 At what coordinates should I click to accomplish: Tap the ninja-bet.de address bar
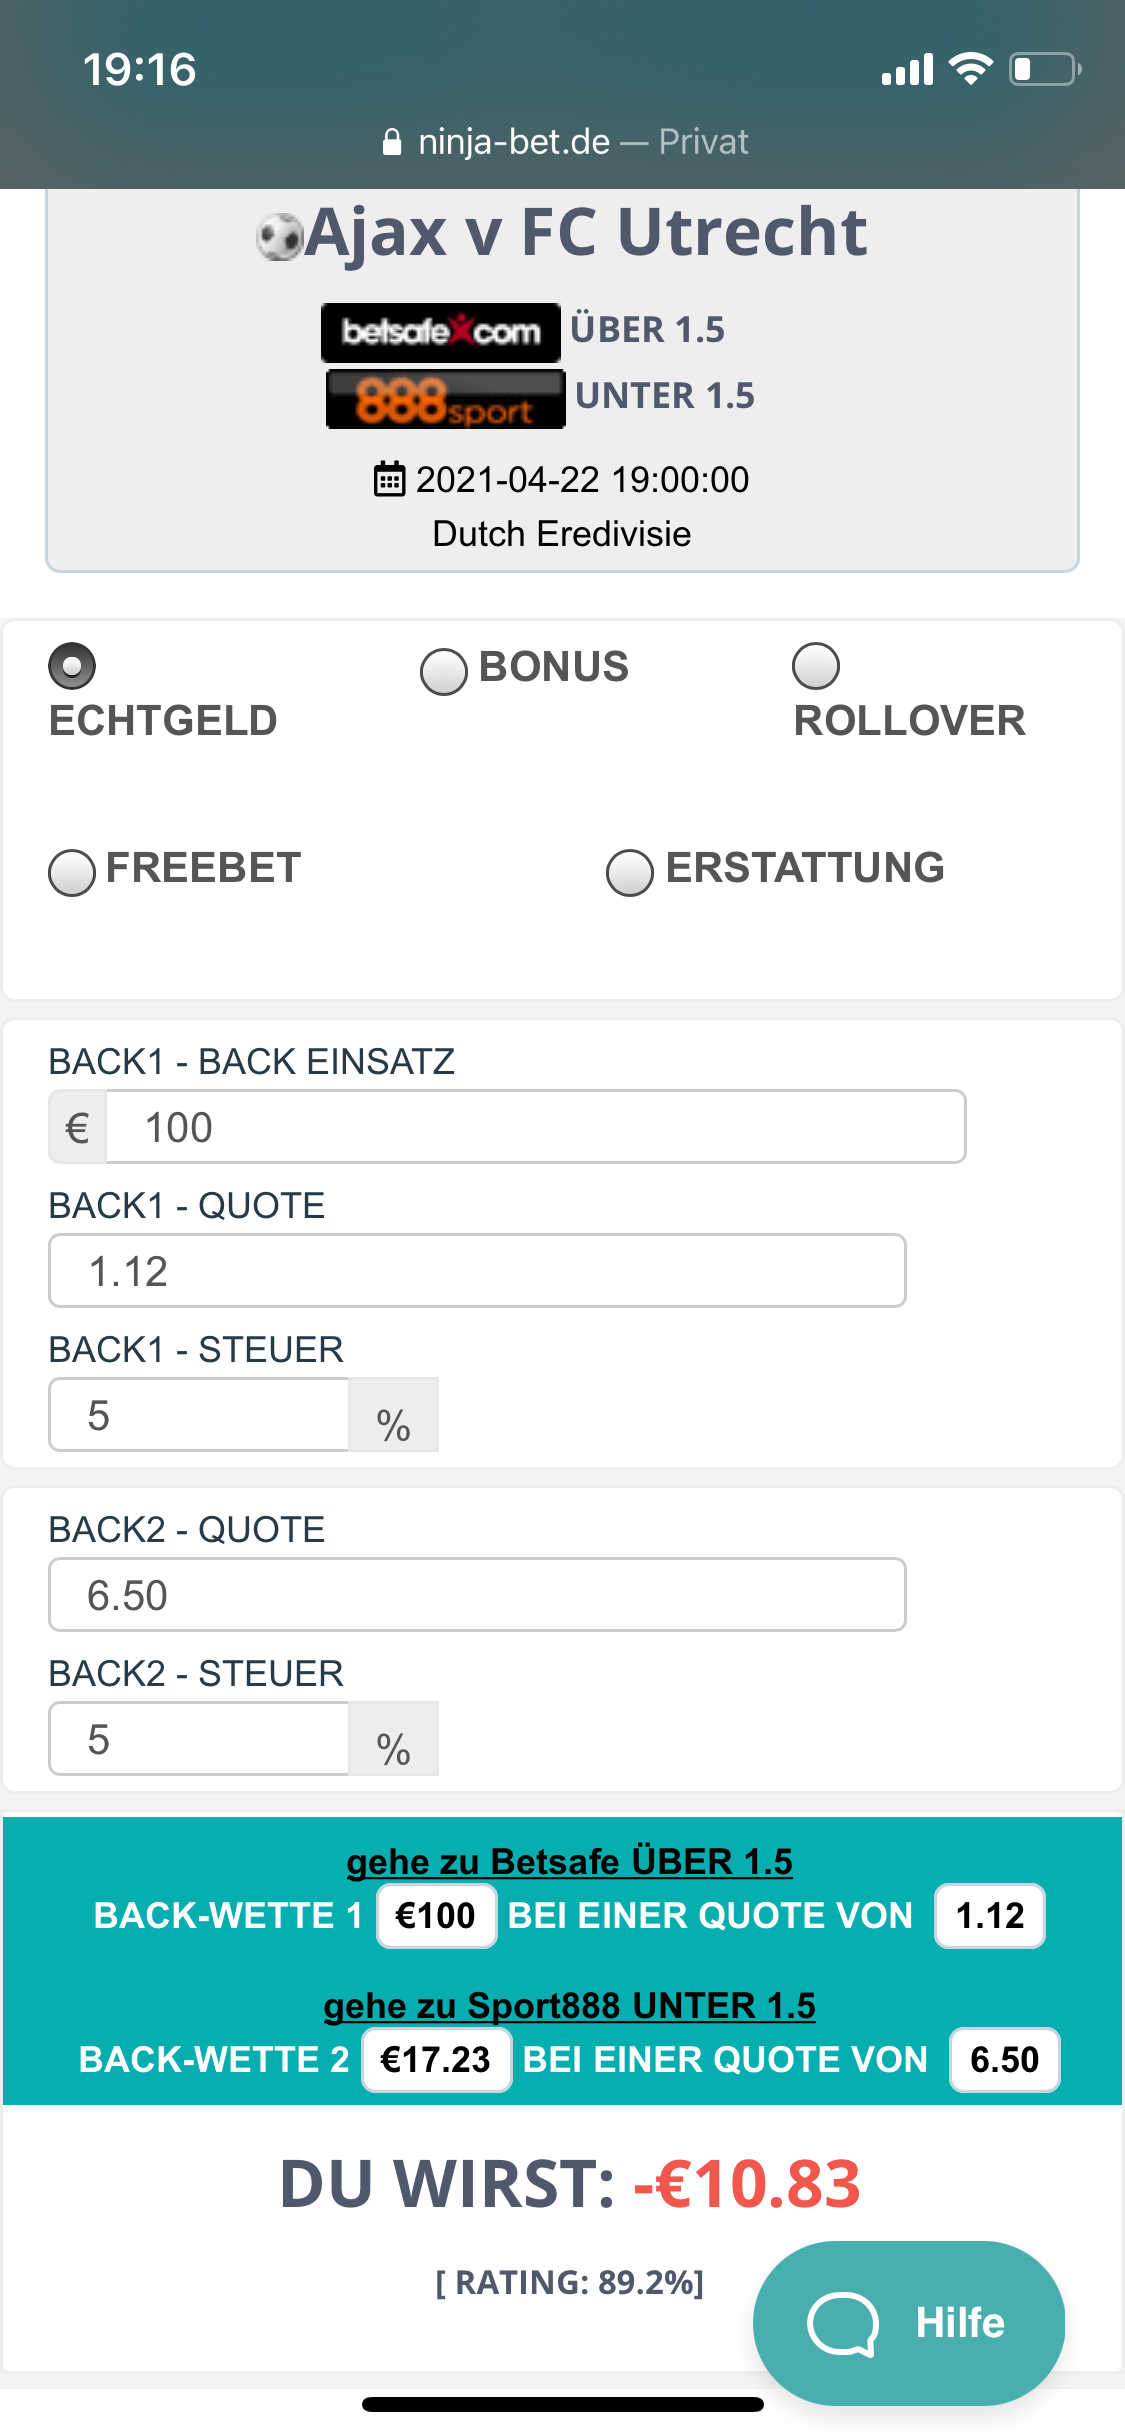(x=565, y=142)
